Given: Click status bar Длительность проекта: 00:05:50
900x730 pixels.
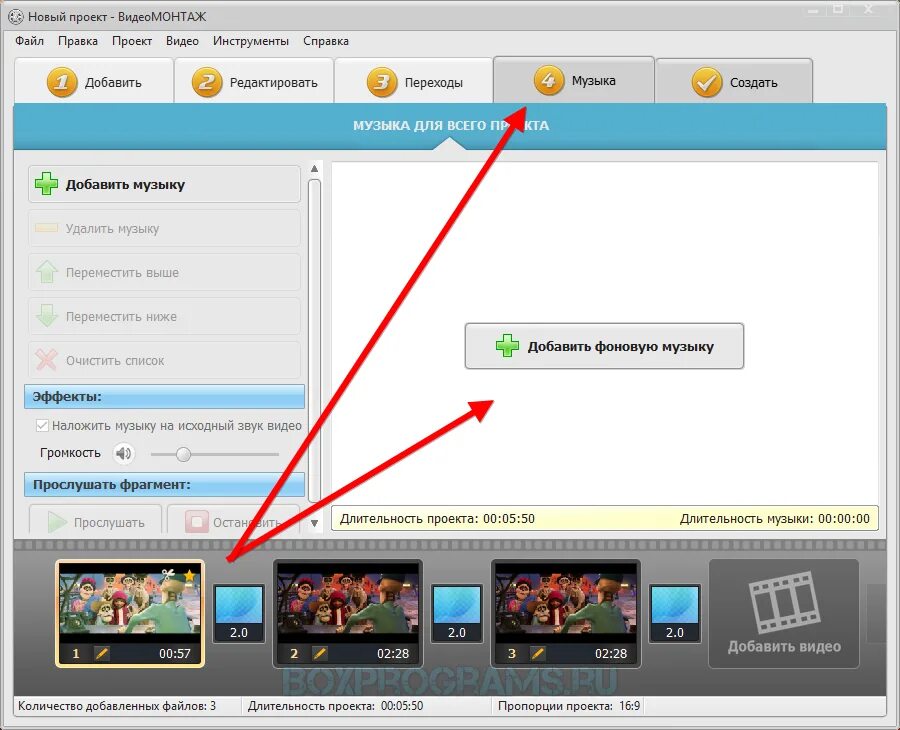Looking at the screenshot, I should pyautogui.click(x=336, y=706).
